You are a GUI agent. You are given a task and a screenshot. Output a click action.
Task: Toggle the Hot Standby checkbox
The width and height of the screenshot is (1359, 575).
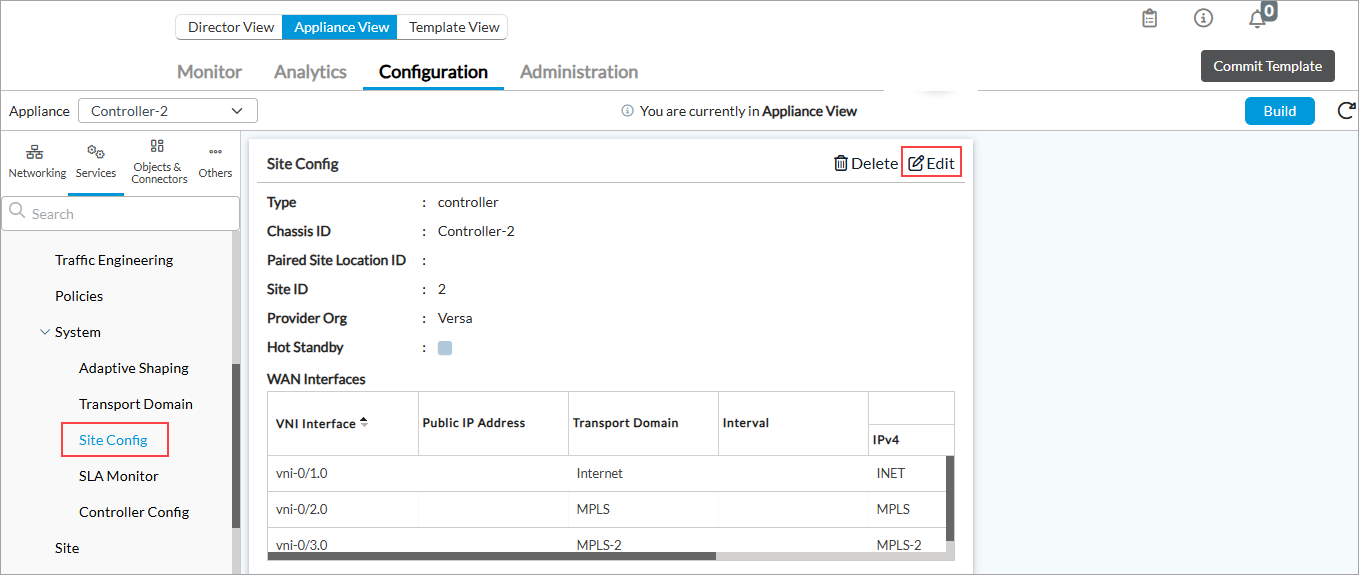(x=445, y=348)
